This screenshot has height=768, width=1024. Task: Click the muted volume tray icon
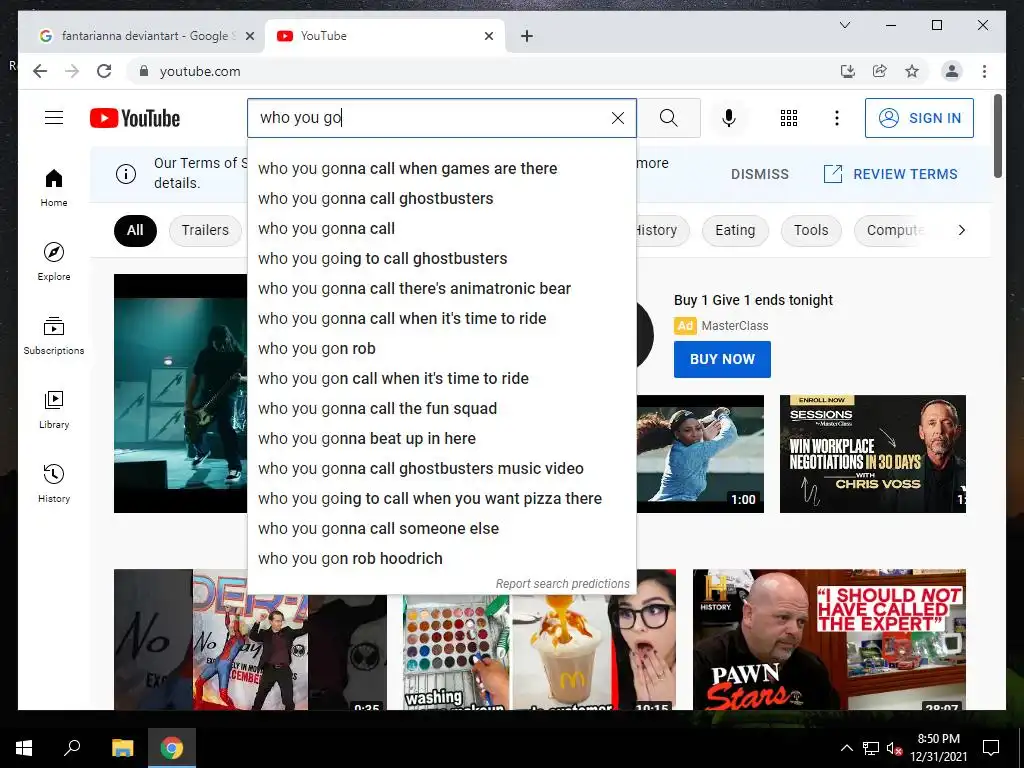click(x=894, y=748)
